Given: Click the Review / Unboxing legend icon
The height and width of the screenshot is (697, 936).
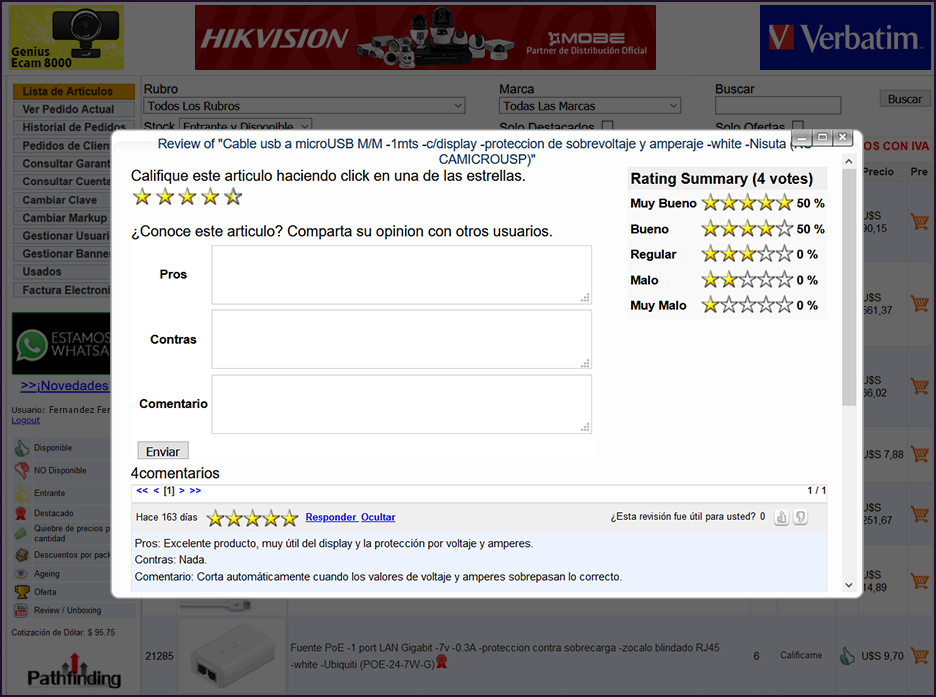Looking at the screenshot, I should (x=21, y=609).
